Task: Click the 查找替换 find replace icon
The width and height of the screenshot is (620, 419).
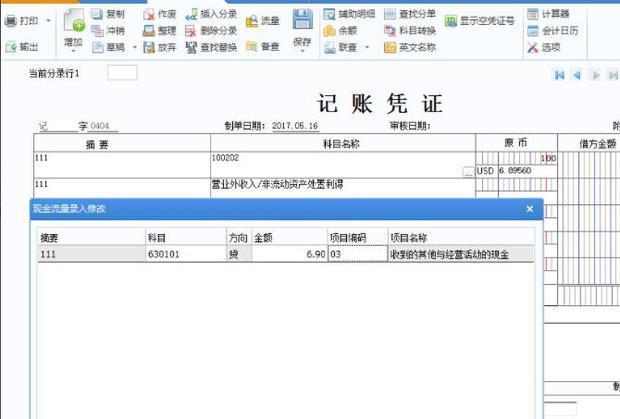Action: pyautogui.click(x=191, y=47)
